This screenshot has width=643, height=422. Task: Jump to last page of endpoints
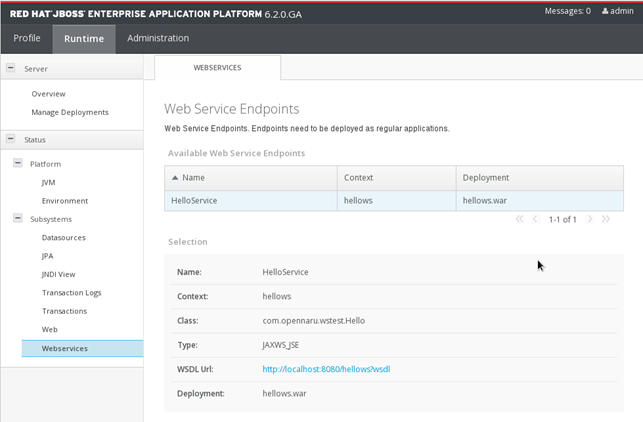tap(606, 219)
